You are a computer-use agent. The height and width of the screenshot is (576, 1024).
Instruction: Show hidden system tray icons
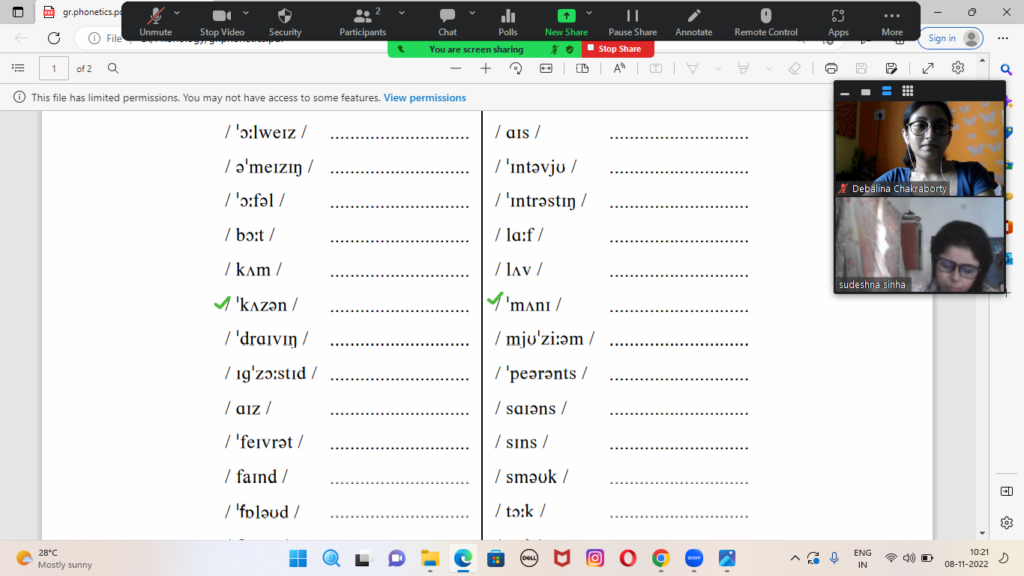795,558
